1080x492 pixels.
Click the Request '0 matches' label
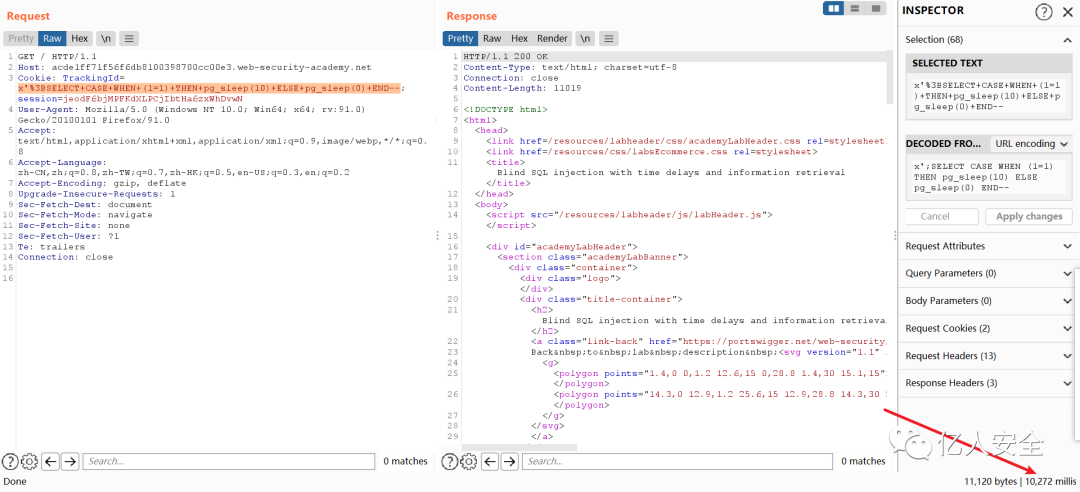[405, 461]
